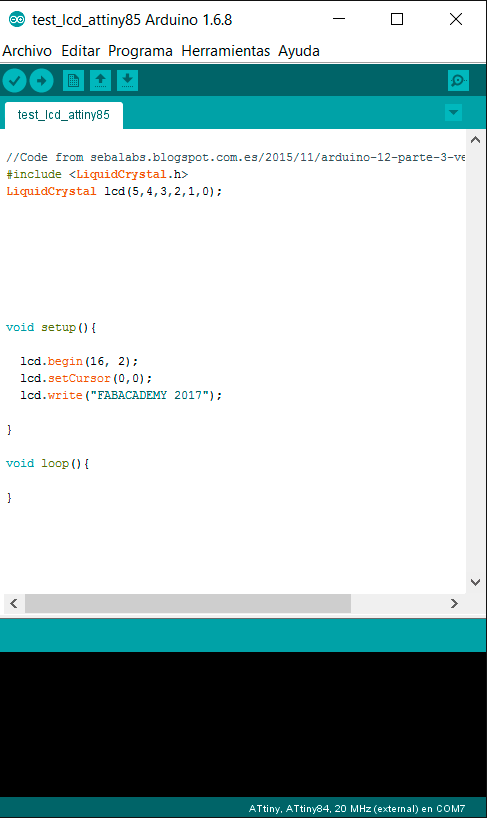Click the comment line starting //Code from sebalabs
Viewport: 487px width, 818px height.
[x=236, y=158]
